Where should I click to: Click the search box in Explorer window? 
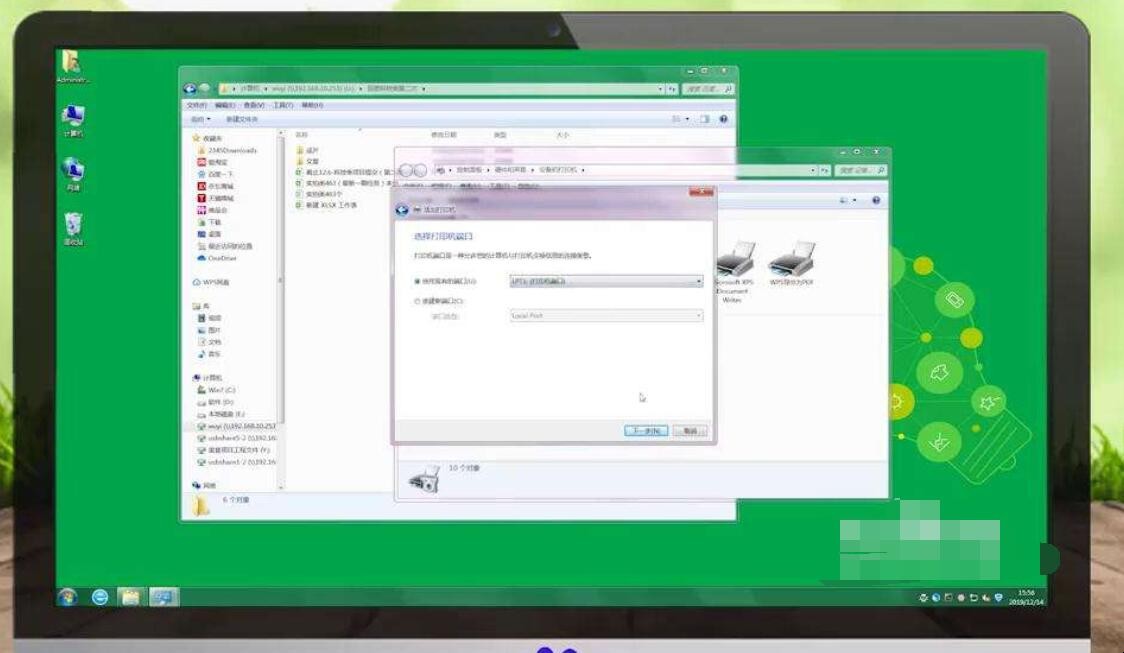(x=708, y=89)
